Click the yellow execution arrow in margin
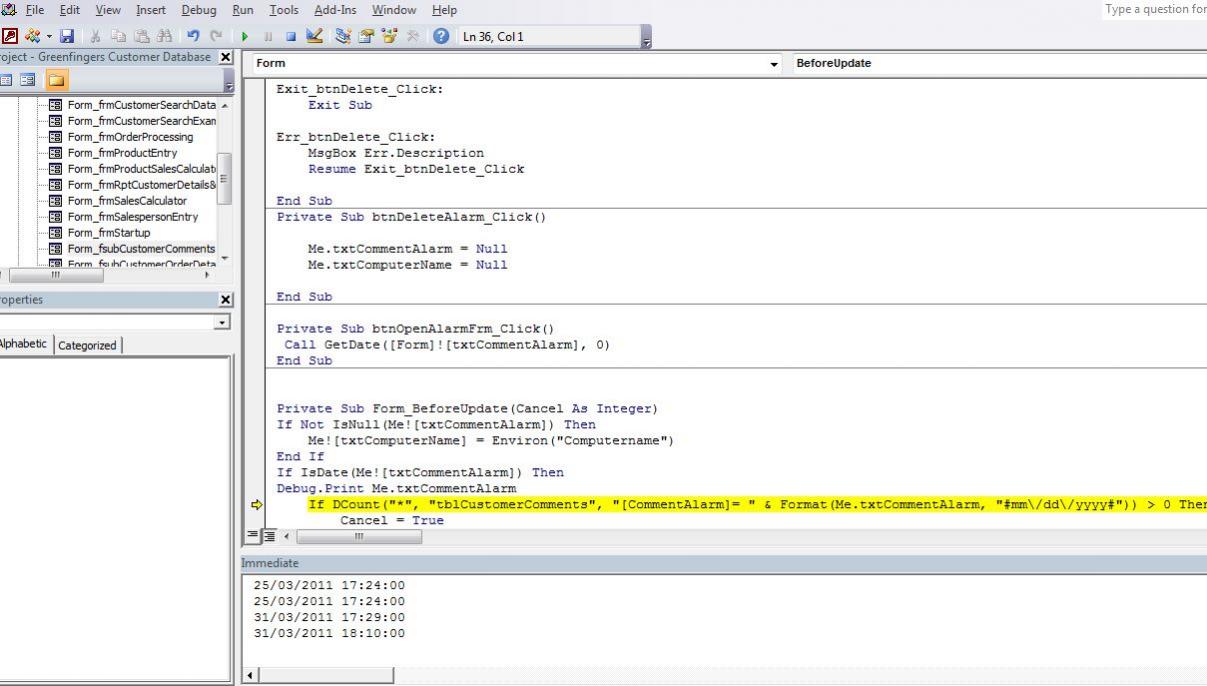 pyautogui.click(x=257, y=505)
